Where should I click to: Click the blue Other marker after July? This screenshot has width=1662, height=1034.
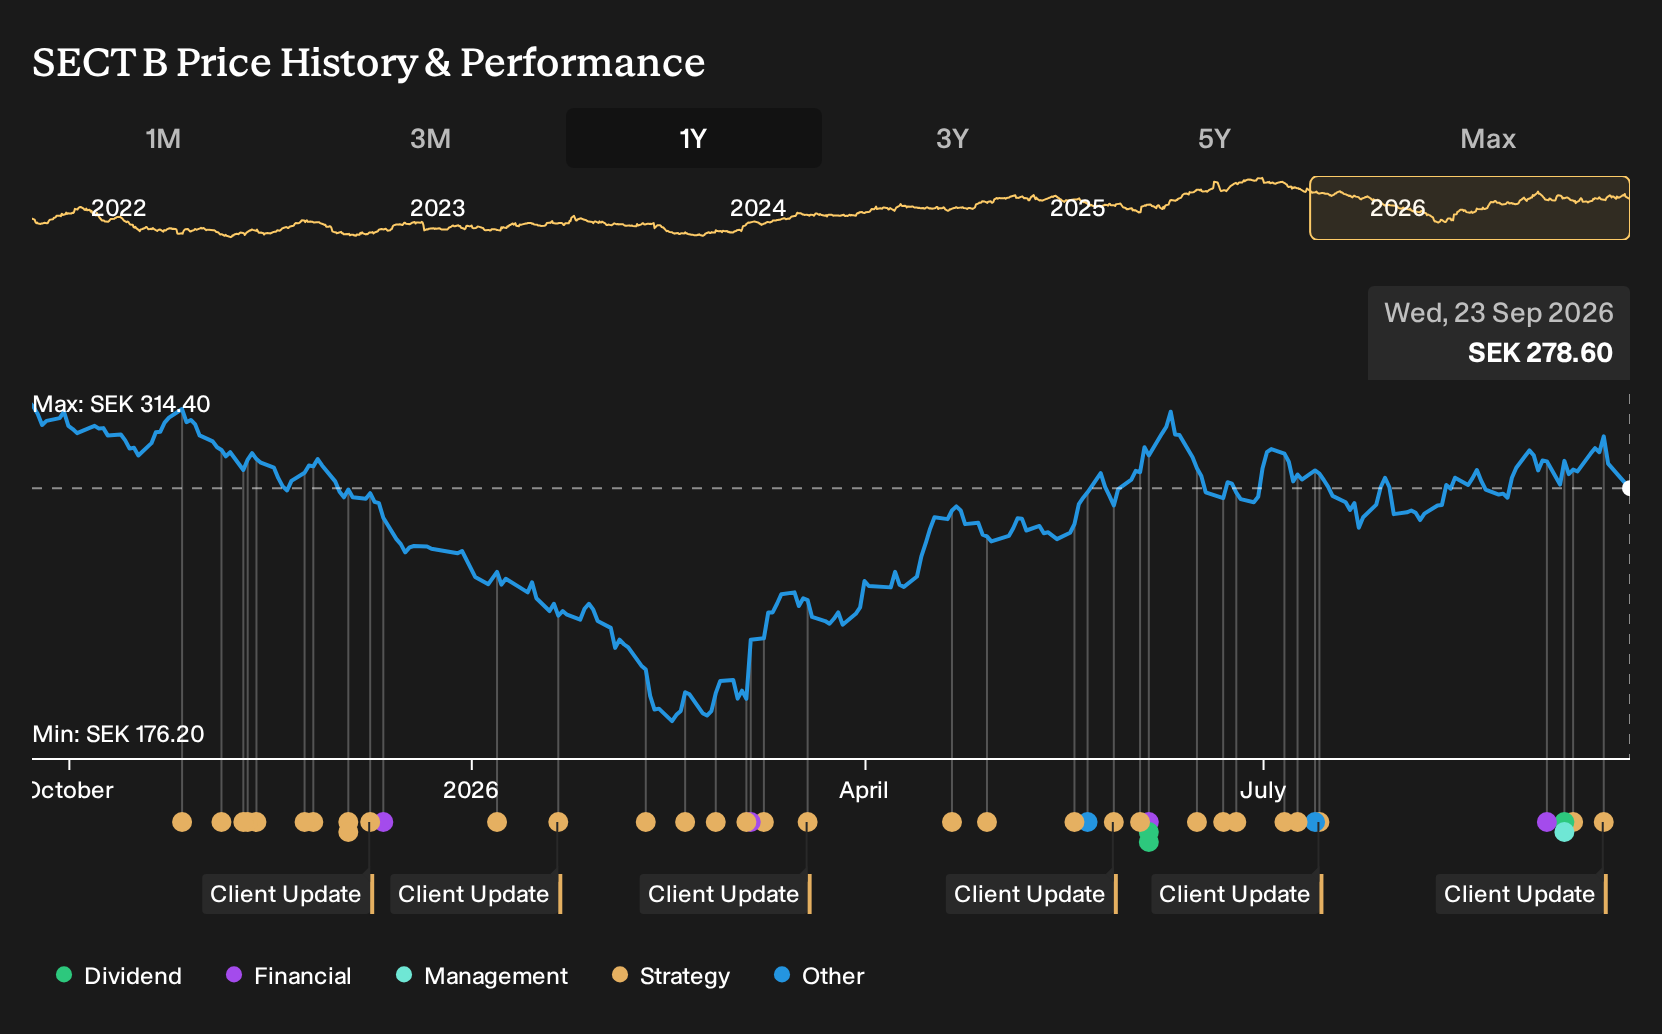(x=1314, y=822)
